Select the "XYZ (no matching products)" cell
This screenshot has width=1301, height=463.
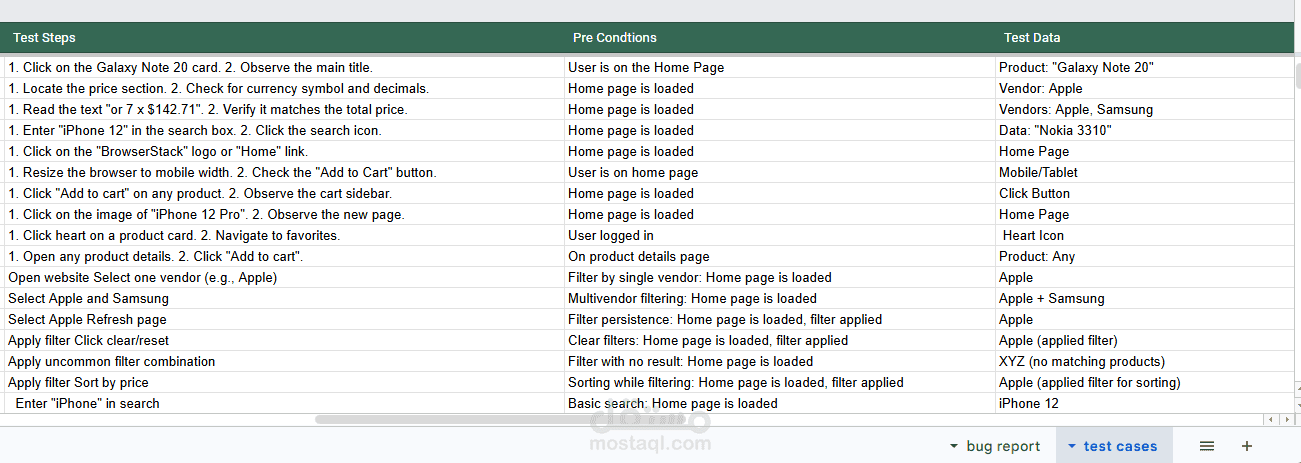pyautogui.click(x=1082, y=361)
